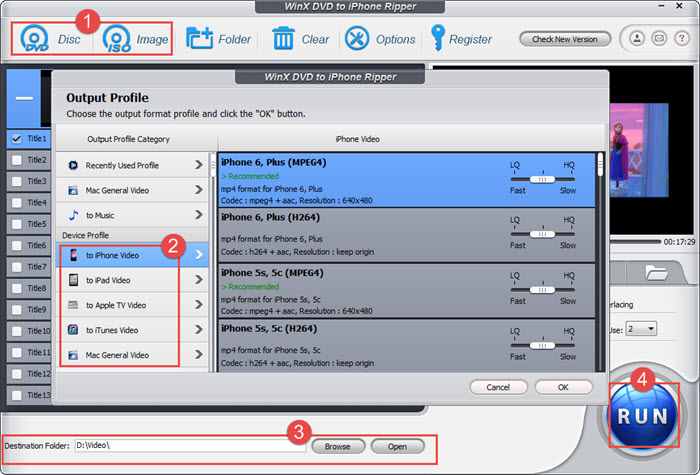Start ripping with RUN button
This screenshot has width=700, height=475.
(642, 416)
